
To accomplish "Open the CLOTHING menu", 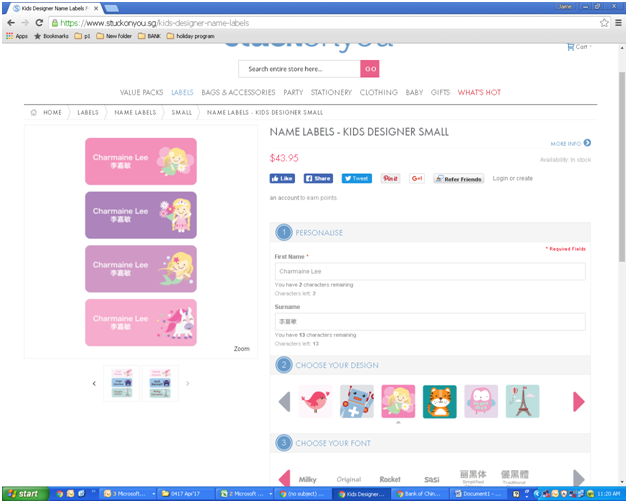I will pyautogui.click(x=379, y=93).
